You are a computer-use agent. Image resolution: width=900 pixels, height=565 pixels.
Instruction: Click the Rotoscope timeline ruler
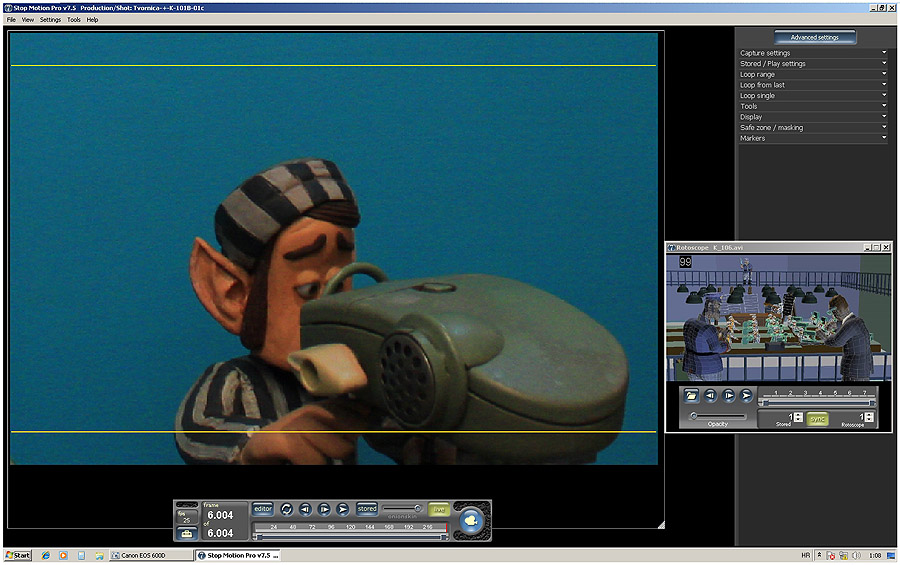pyautogui.click(x=817, y=393)
